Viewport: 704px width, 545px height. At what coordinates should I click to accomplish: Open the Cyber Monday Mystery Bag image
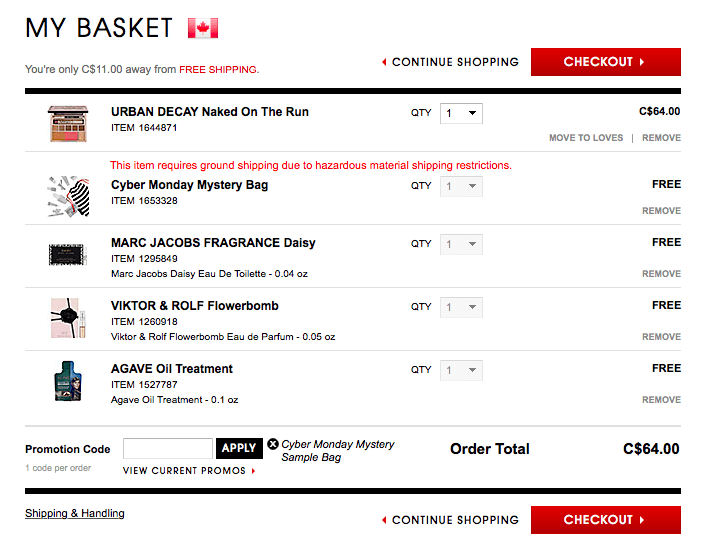68,196
